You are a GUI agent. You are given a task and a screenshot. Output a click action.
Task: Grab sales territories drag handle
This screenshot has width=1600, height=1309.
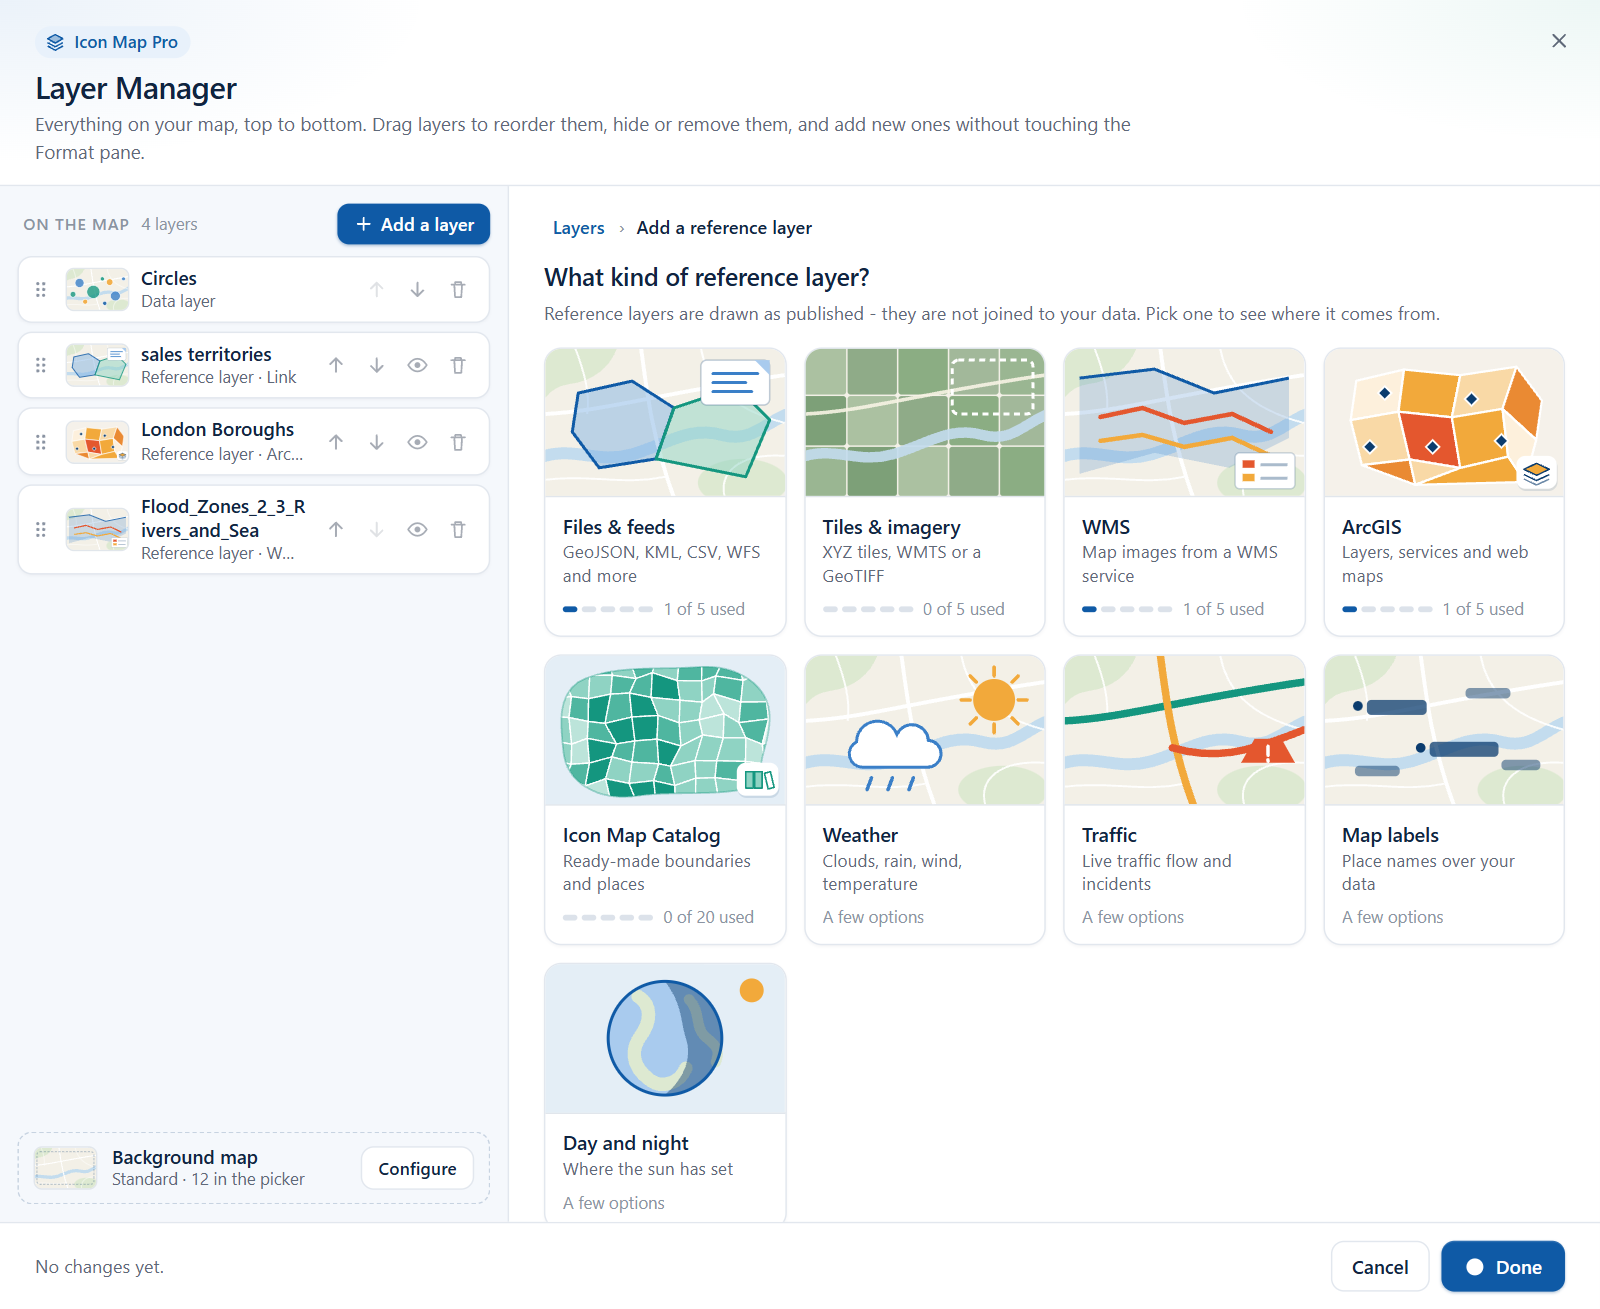click(41, 366)
